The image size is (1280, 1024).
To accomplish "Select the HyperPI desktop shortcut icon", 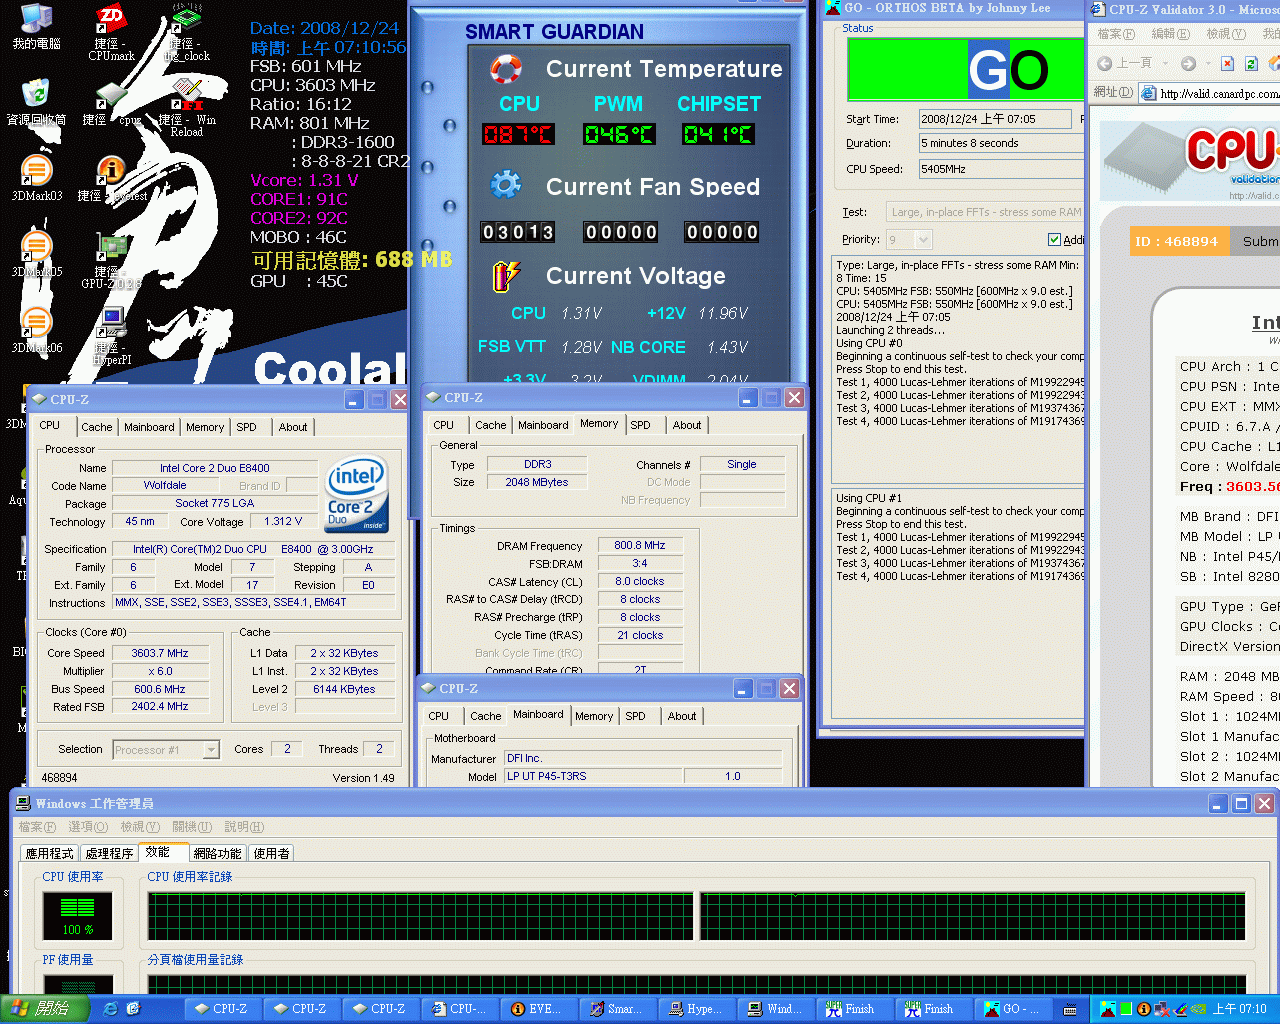I will pos(111,336).
